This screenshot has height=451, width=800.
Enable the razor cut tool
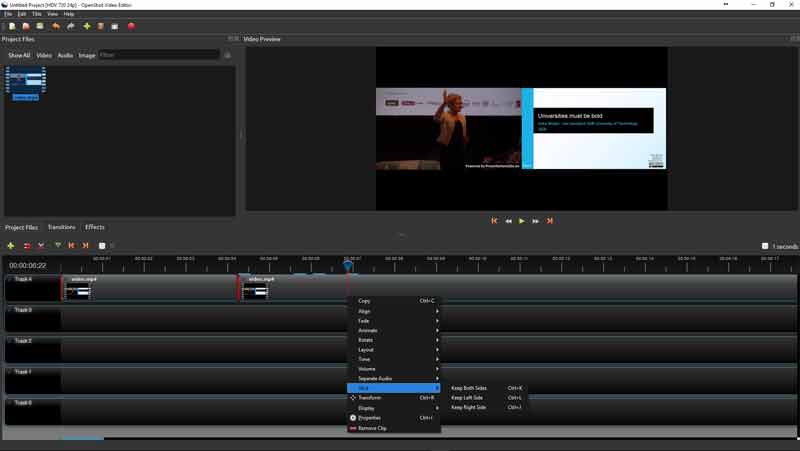pos(41,245)
